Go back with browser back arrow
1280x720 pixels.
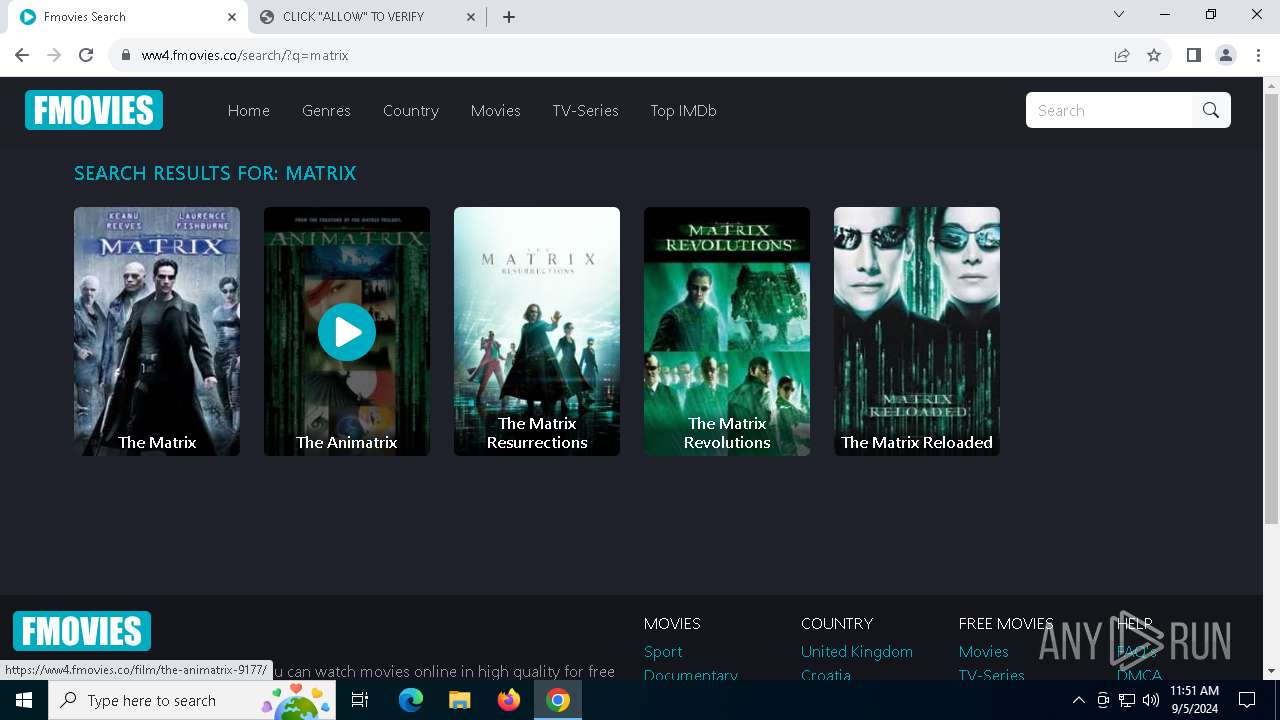click(x=22, y=55)
